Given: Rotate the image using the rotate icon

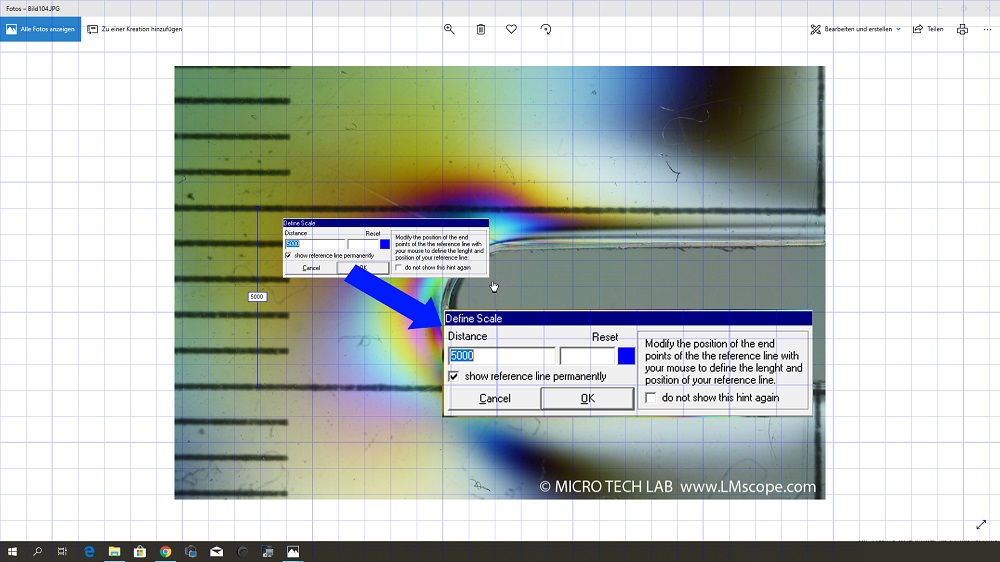Looking at the screenshot, I should pos(545,29).
